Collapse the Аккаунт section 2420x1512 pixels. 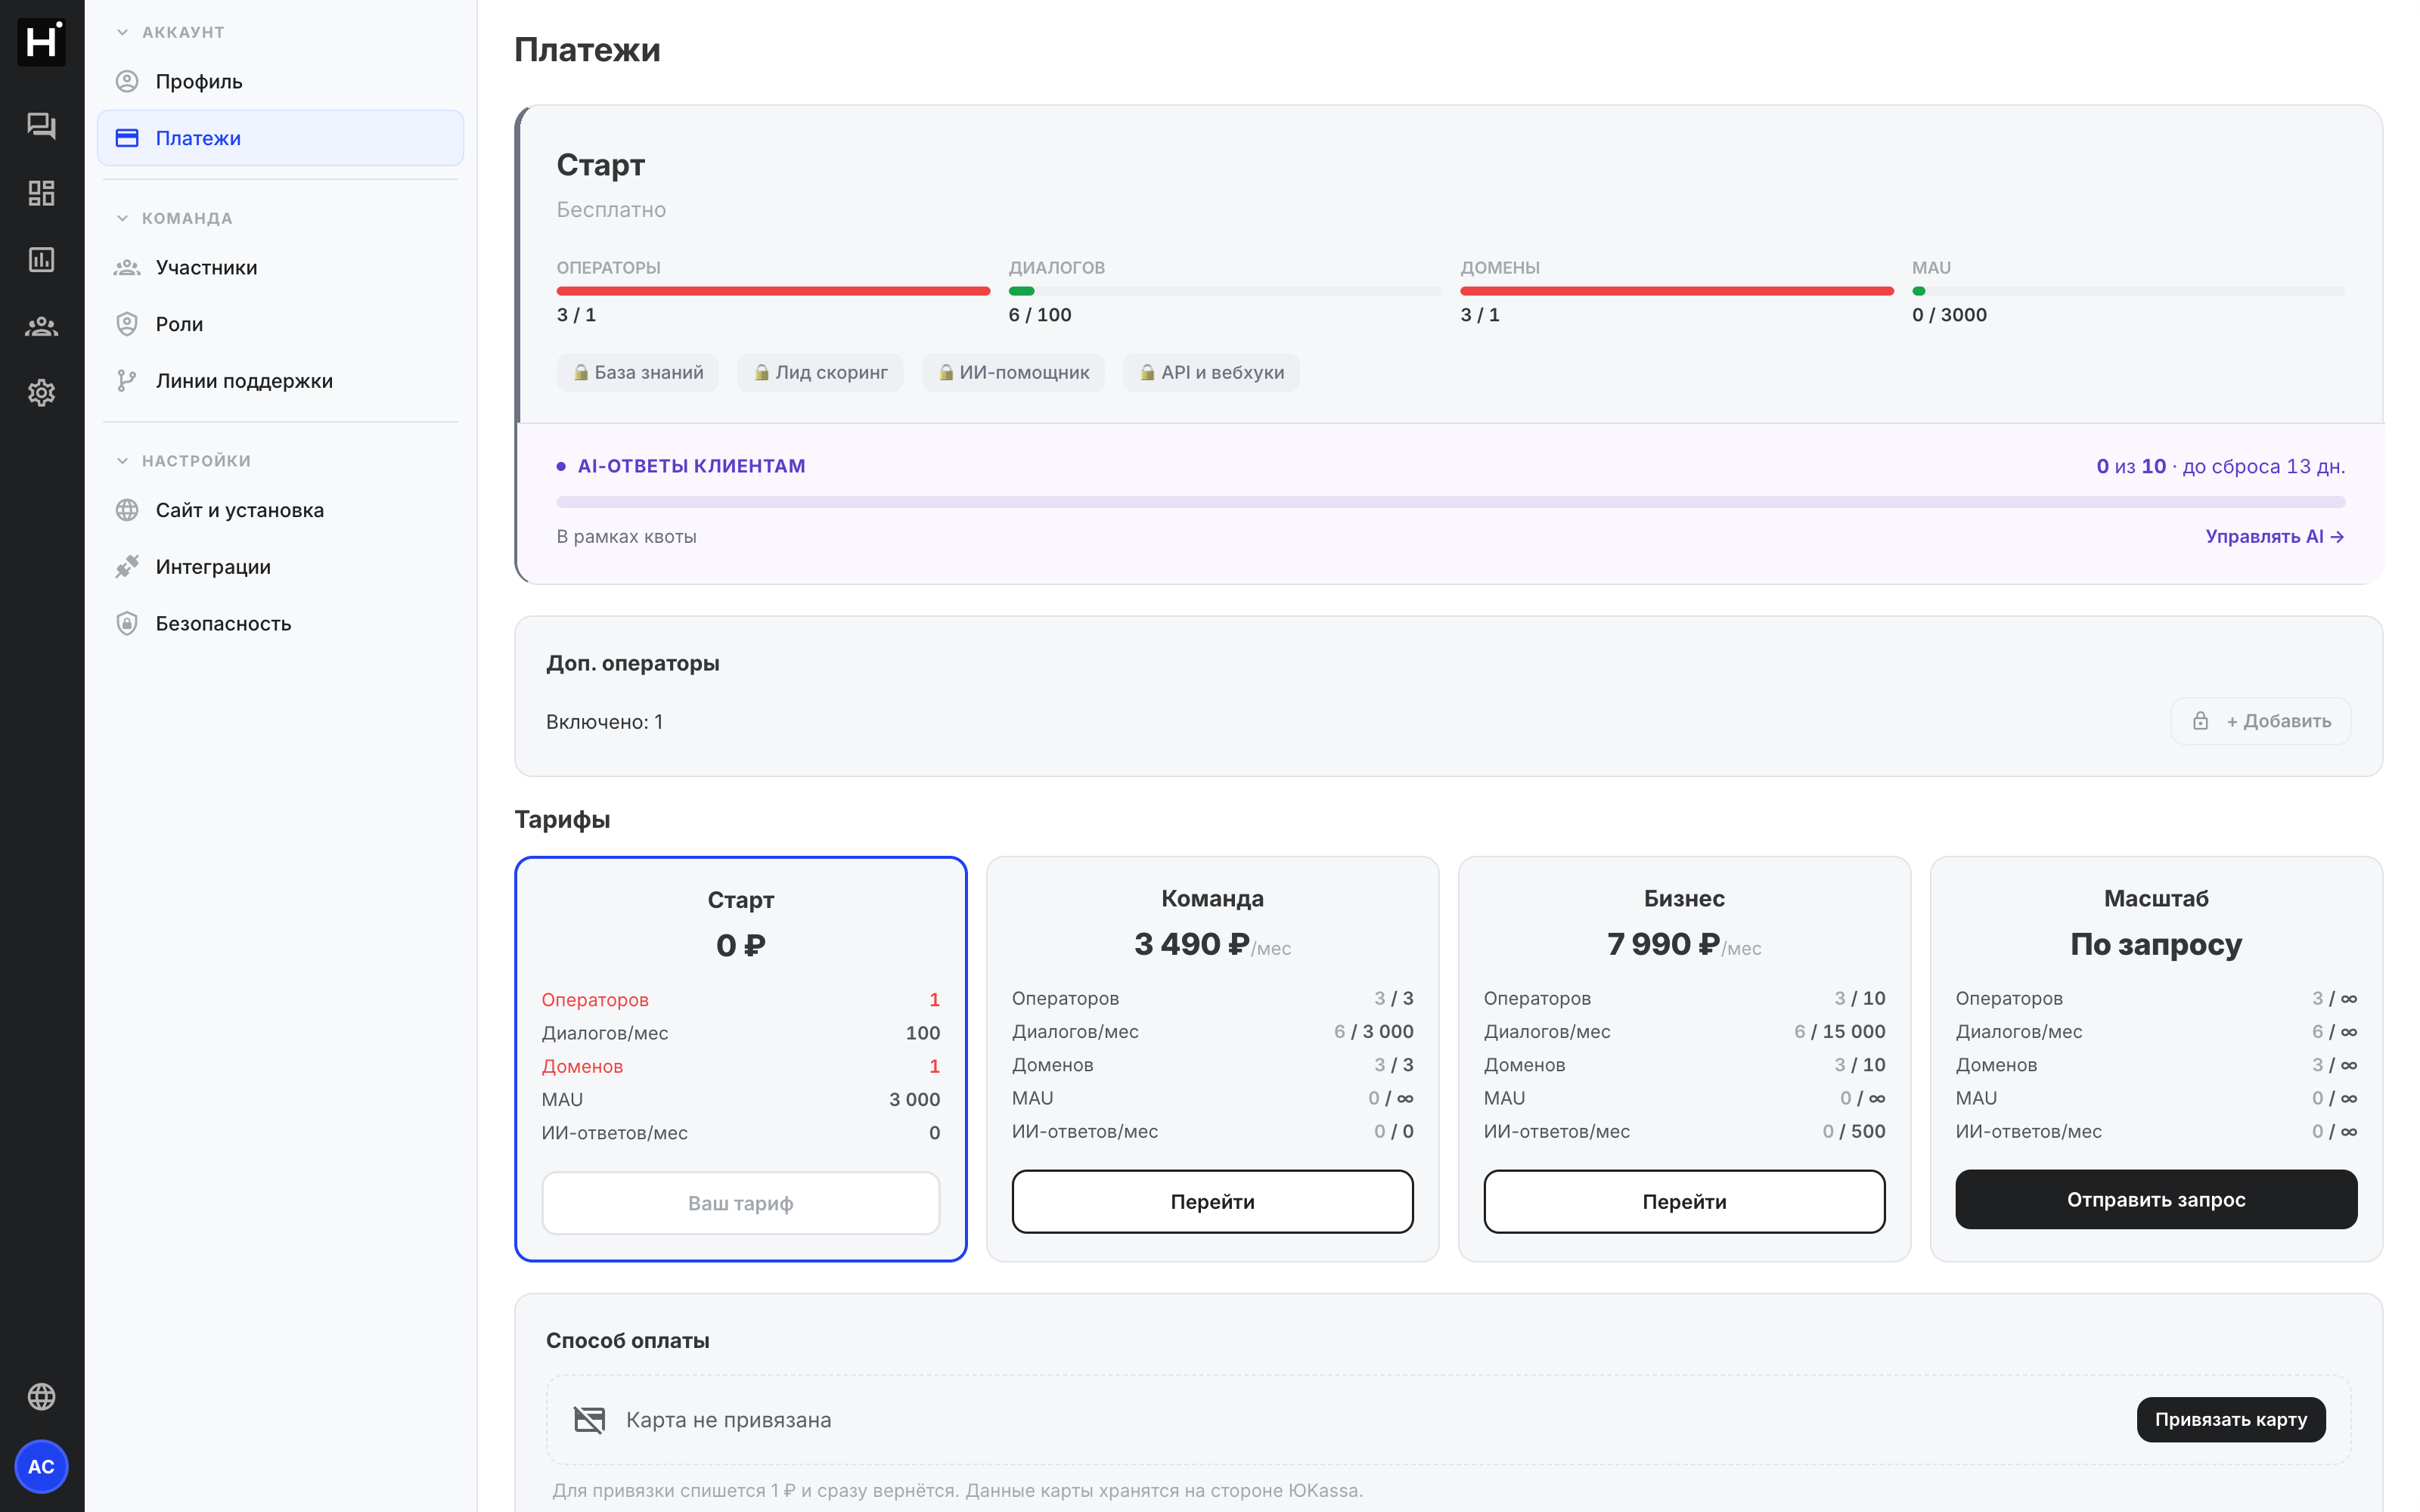(171, 32)
